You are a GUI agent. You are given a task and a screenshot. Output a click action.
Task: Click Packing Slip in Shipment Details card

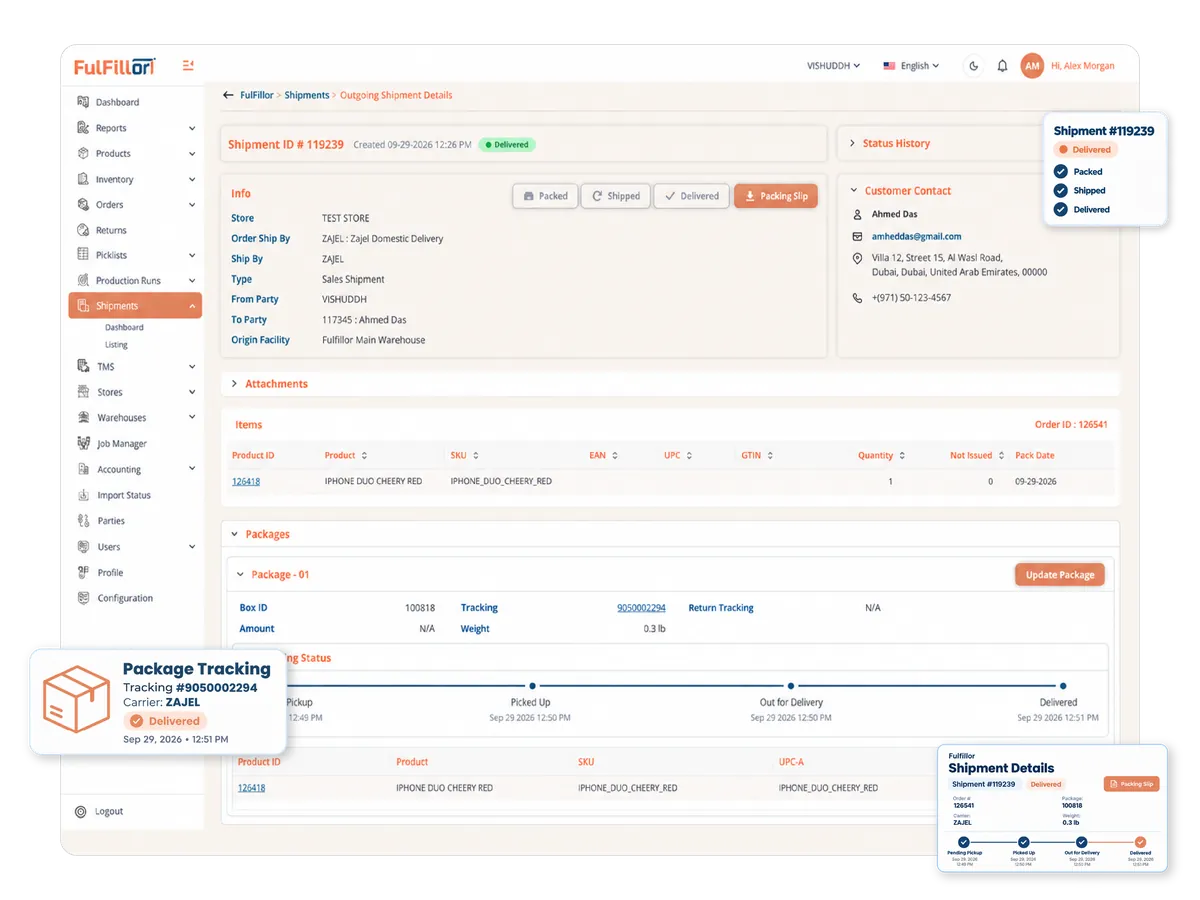pyautogui.click(x=1131, y=784)
